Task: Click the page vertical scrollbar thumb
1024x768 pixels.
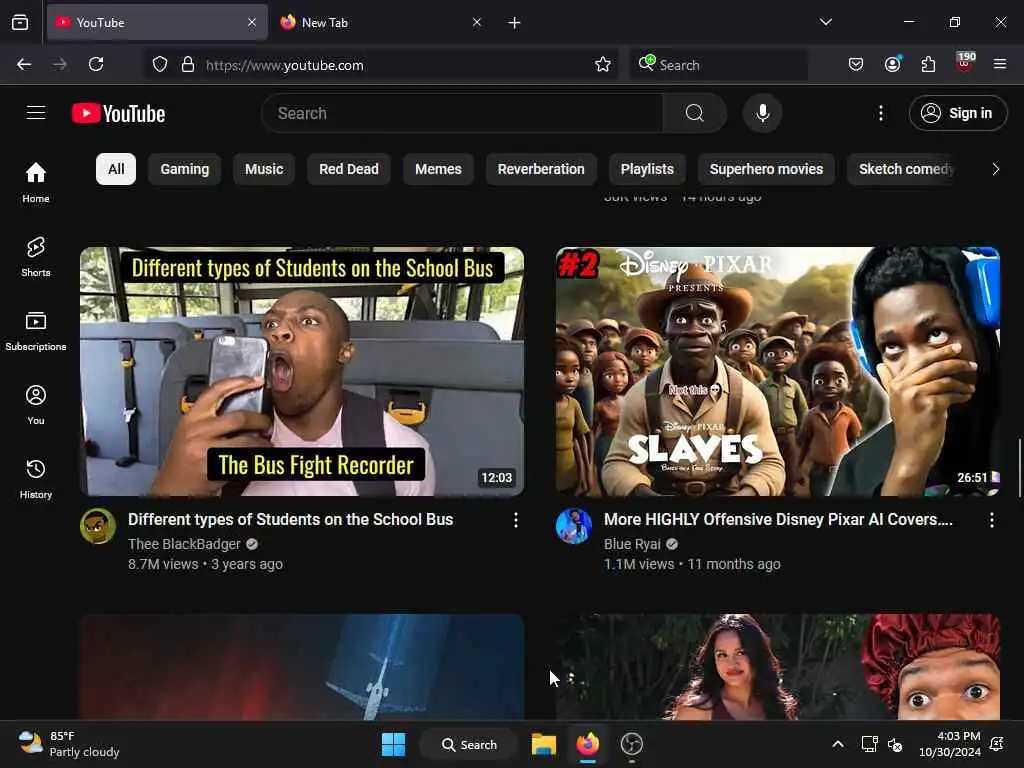Action: click(1019, 468)
